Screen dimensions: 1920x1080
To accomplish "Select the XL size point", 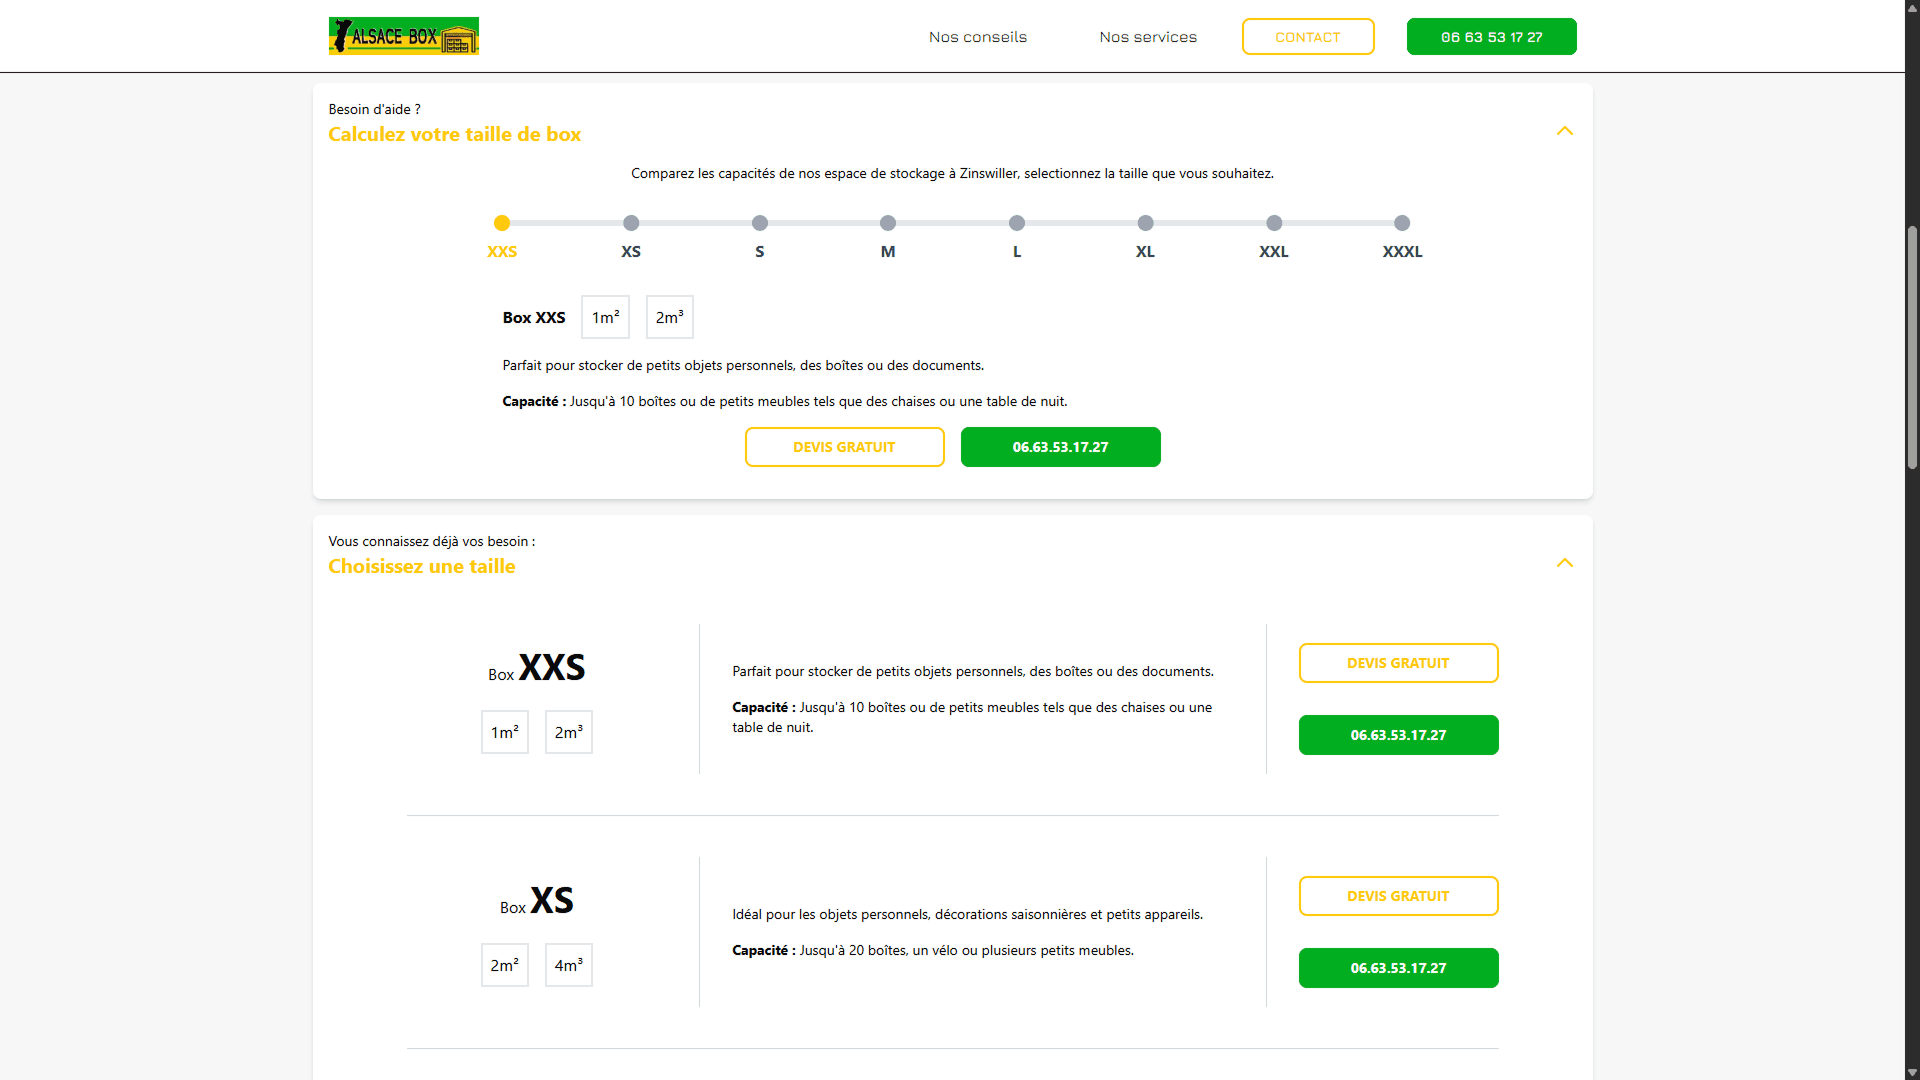I will click(1145, 223).
